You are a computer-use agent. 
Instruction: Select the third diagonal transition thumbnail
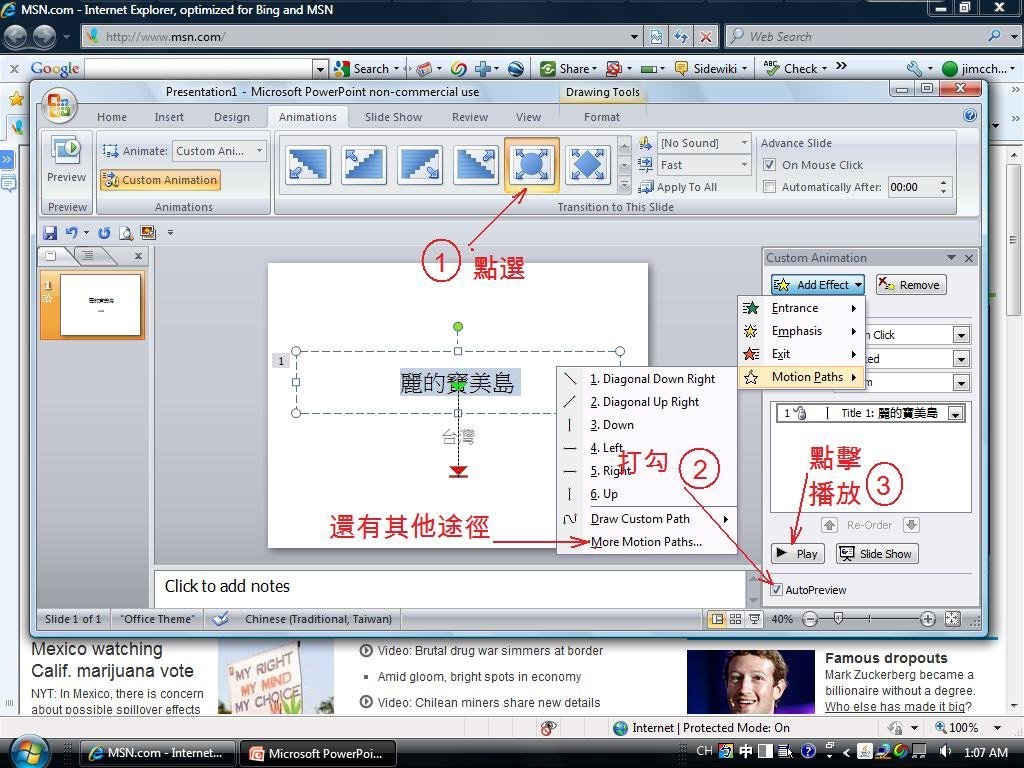coord(420,163)
